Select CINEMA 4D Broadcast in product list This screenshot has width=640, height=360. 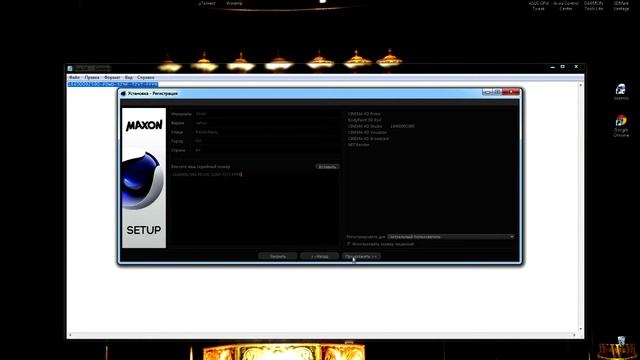point(368,138)
